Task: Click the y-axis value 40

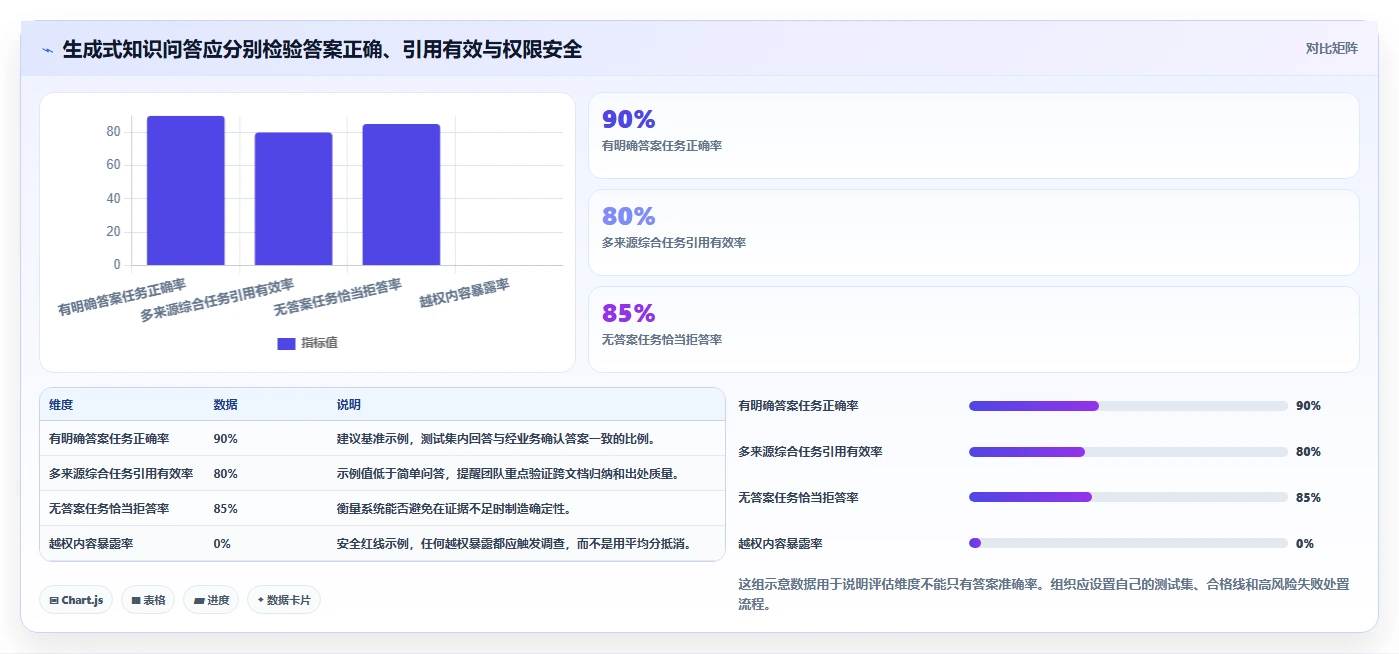Action: pyautogui.click(x=113, y=198)
